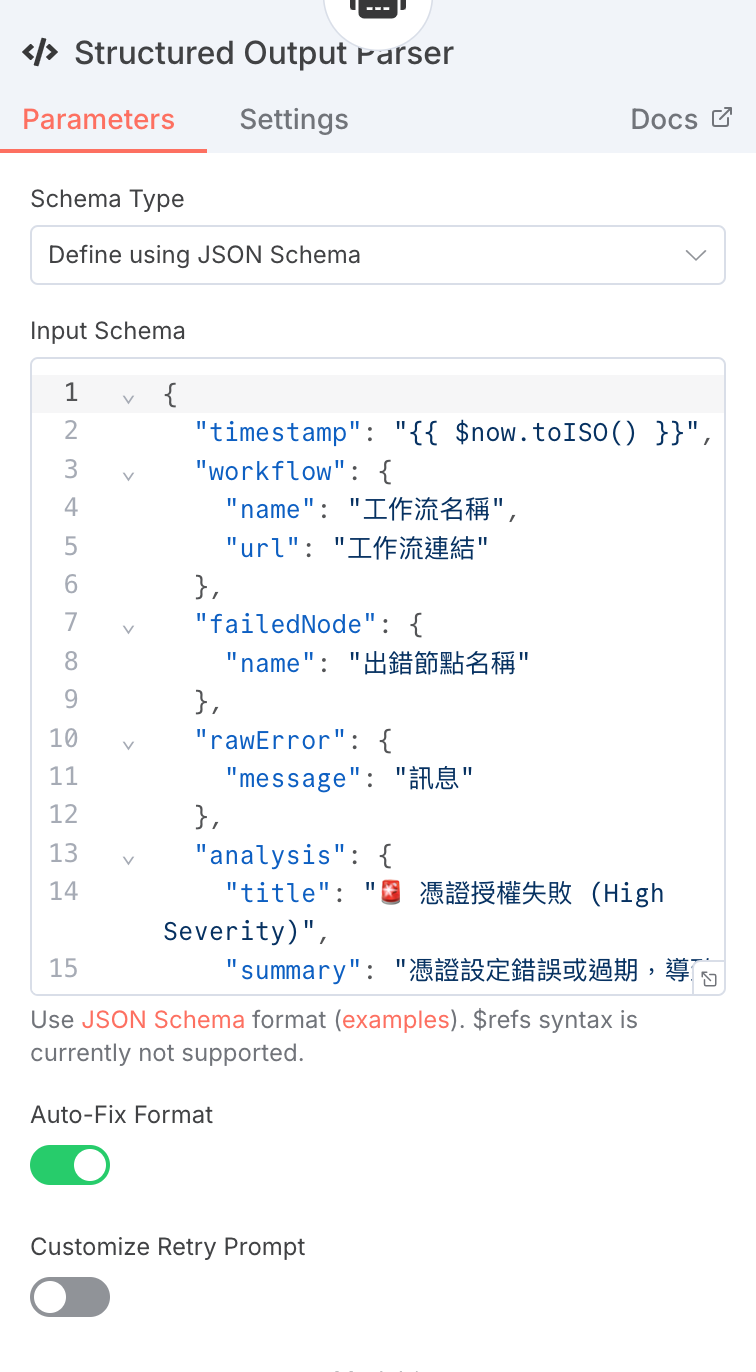Open the Schema Type dropdown
Viewport: 756px width, 1372px height.
(378, 255)
